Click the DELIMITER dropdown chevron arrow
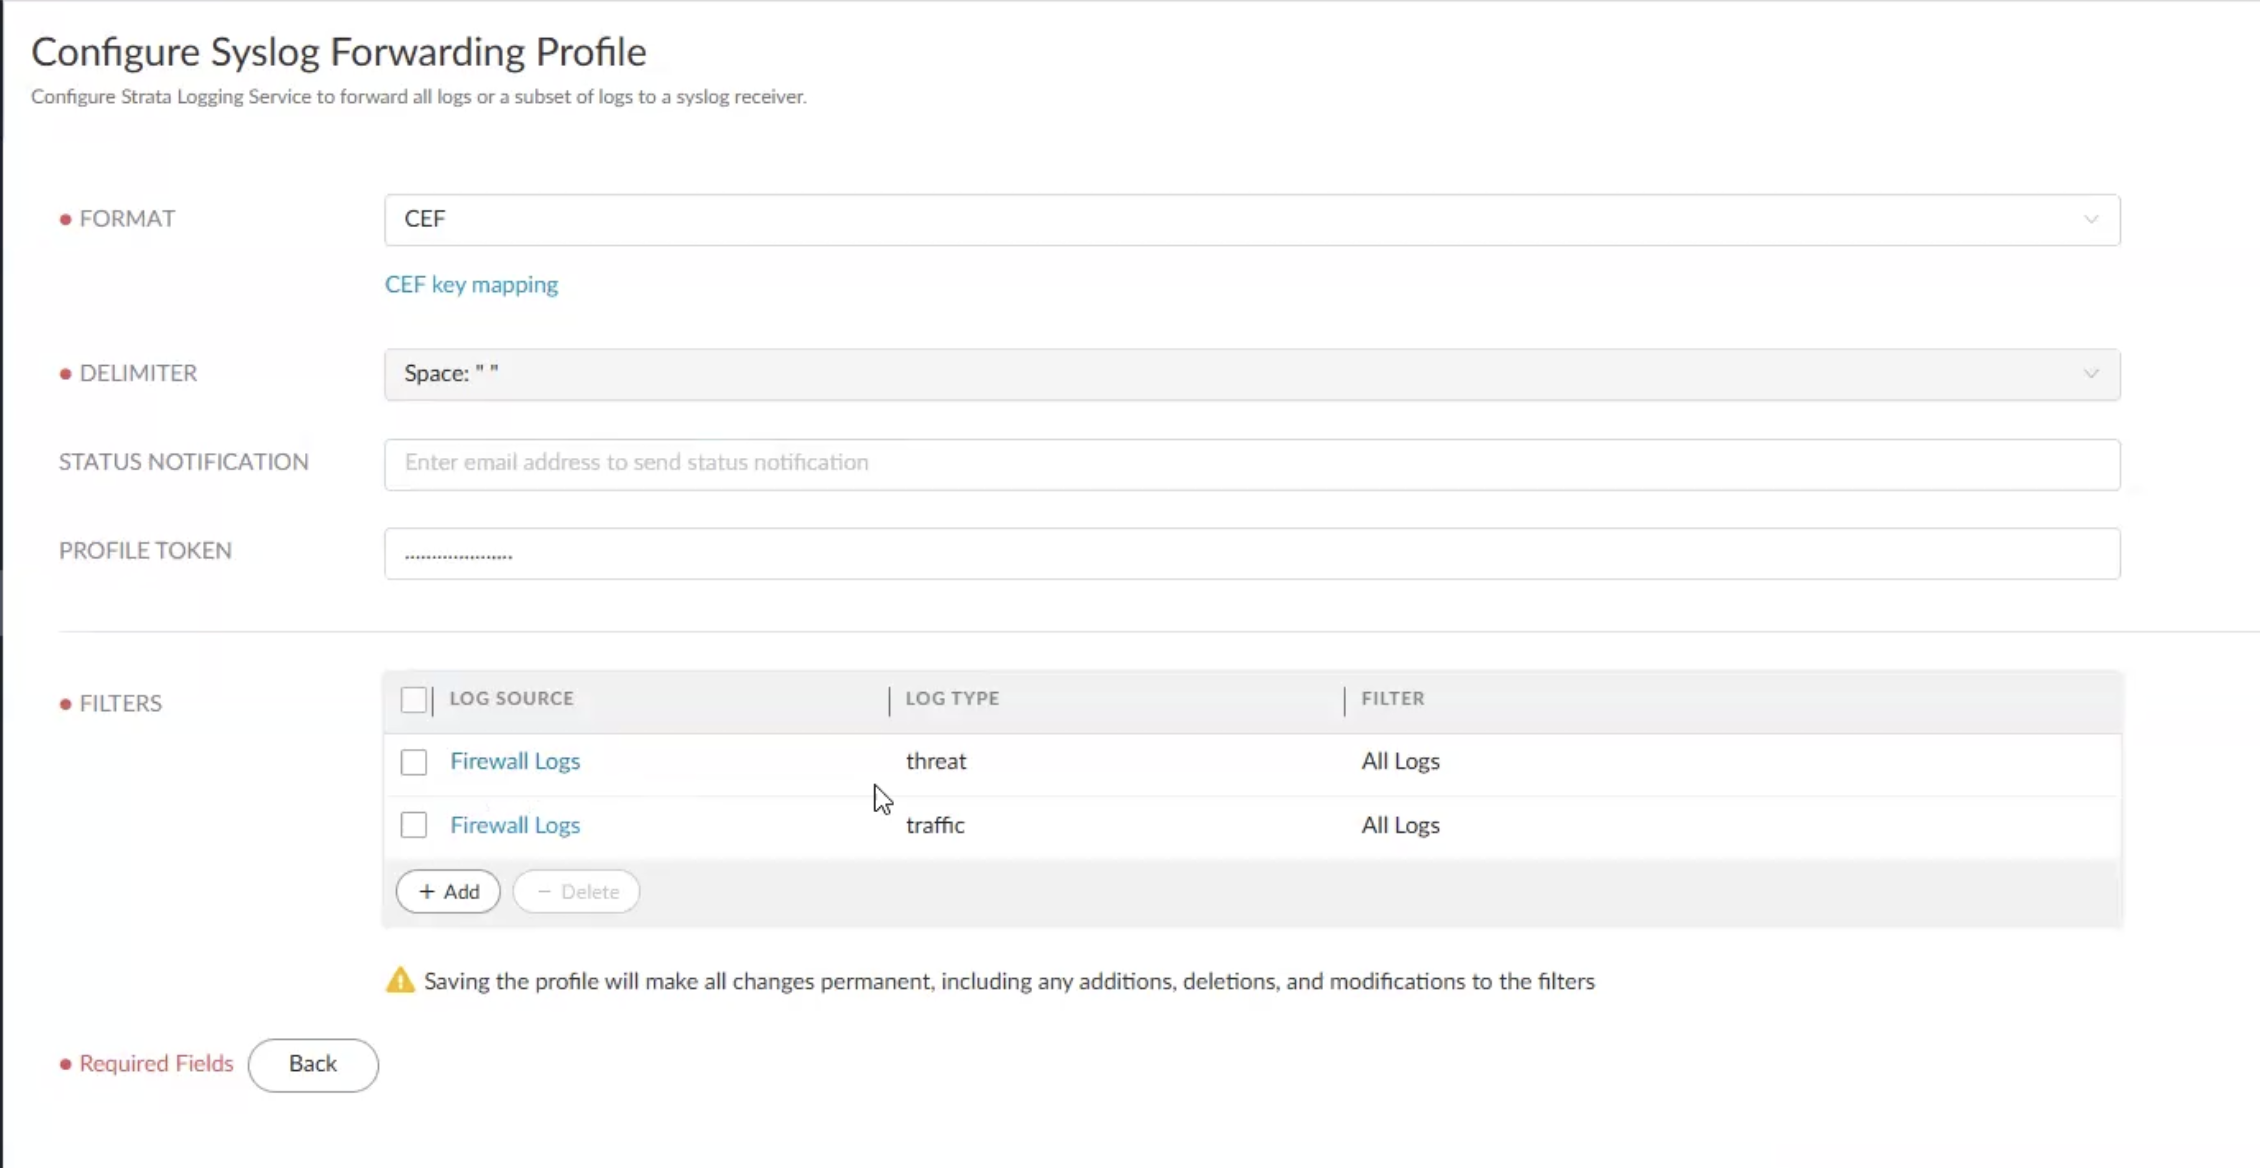2260x1168 pixels. point(2090,374)
